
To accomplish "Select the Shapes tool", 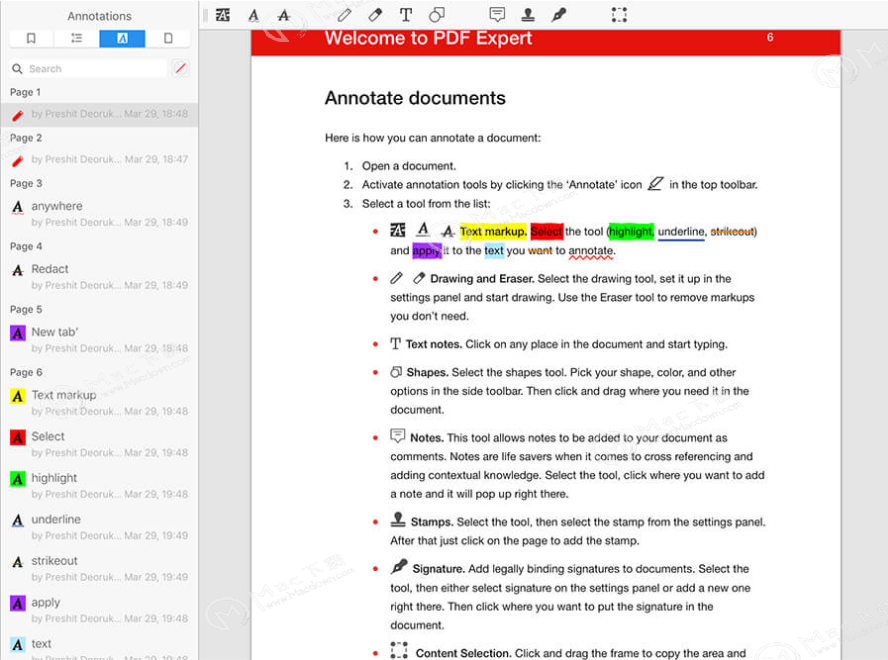I will pos(437,15).
